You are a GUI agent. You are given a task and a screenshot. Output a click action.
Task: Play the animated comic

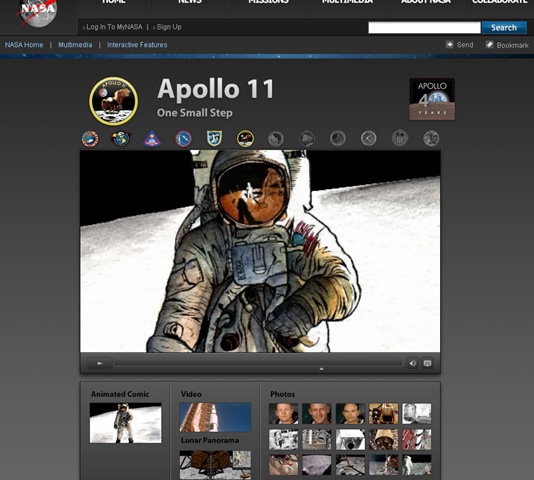100,363
